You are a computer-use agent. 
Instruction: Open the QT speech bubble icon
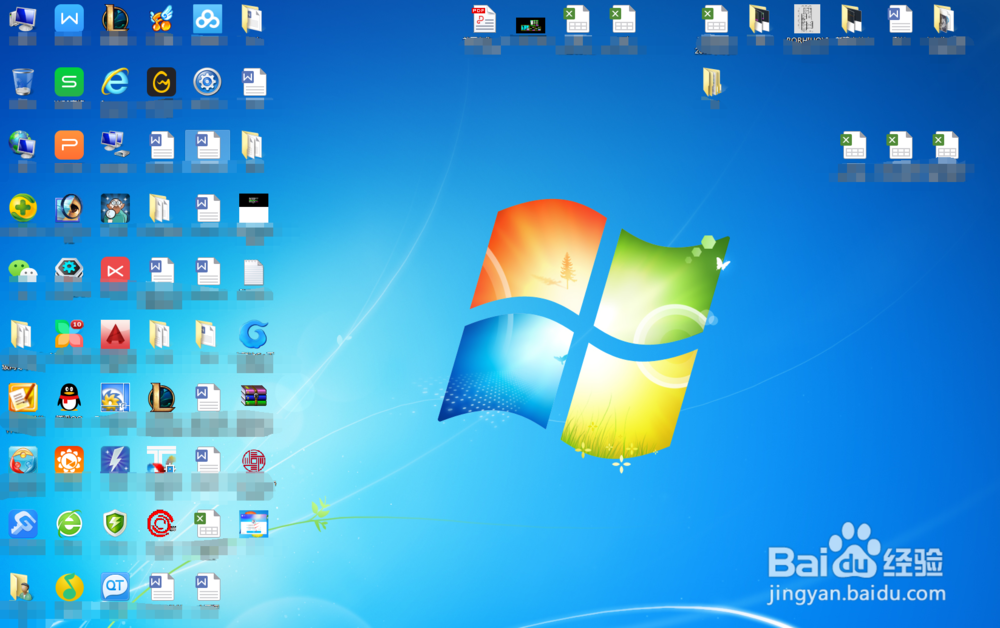115,587
